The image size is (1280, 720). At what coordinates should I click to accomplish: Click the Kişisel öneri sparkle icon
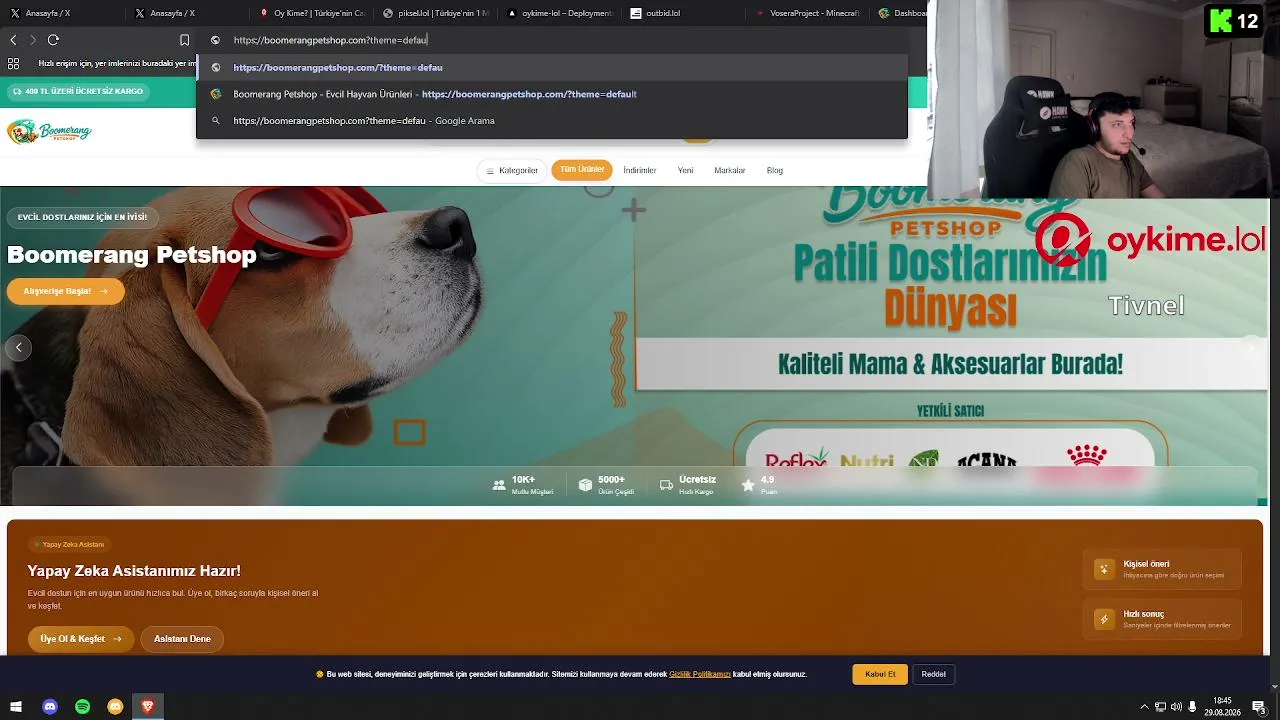pyautogui.click(x=1104, y=569)
